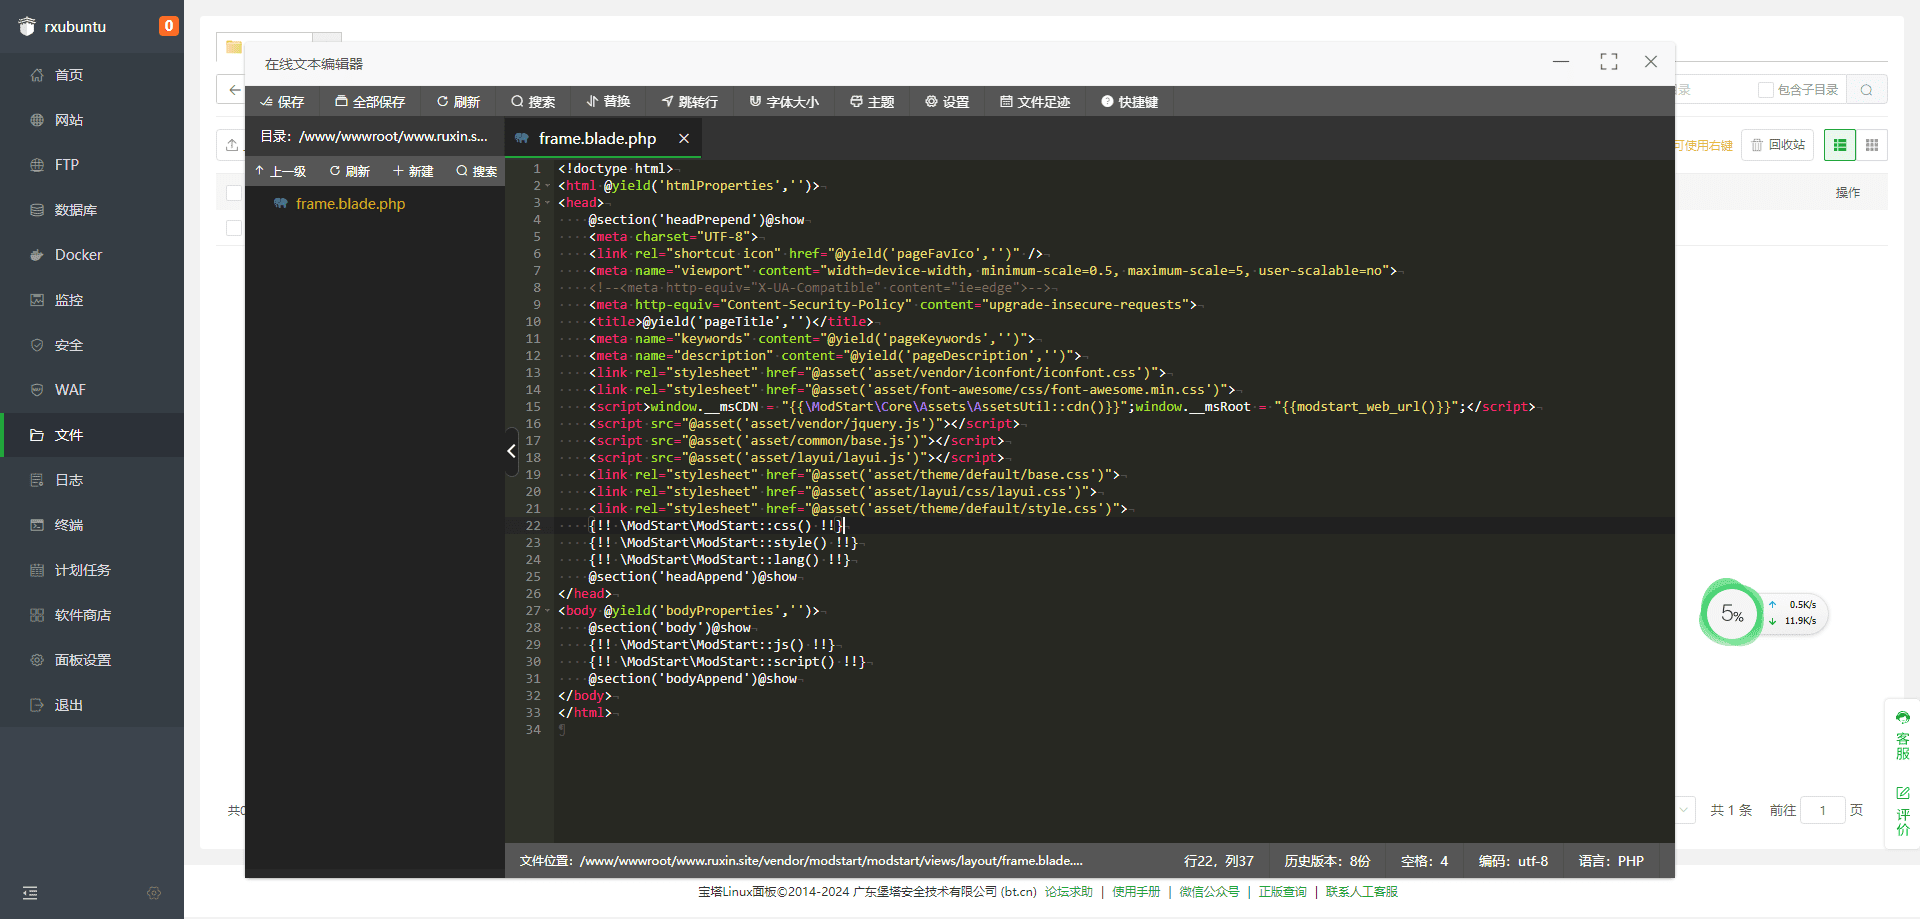Open 客服 customer service side widget
The image size is (1920, 919).
[1902, 735]
